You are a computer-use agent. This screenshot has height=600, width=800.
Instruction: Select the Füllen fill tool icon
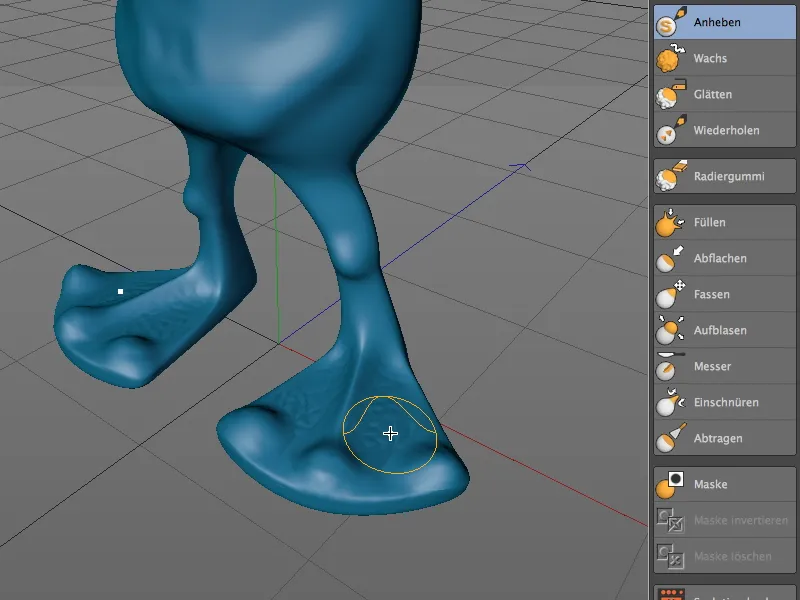click(x=670, y=222)
